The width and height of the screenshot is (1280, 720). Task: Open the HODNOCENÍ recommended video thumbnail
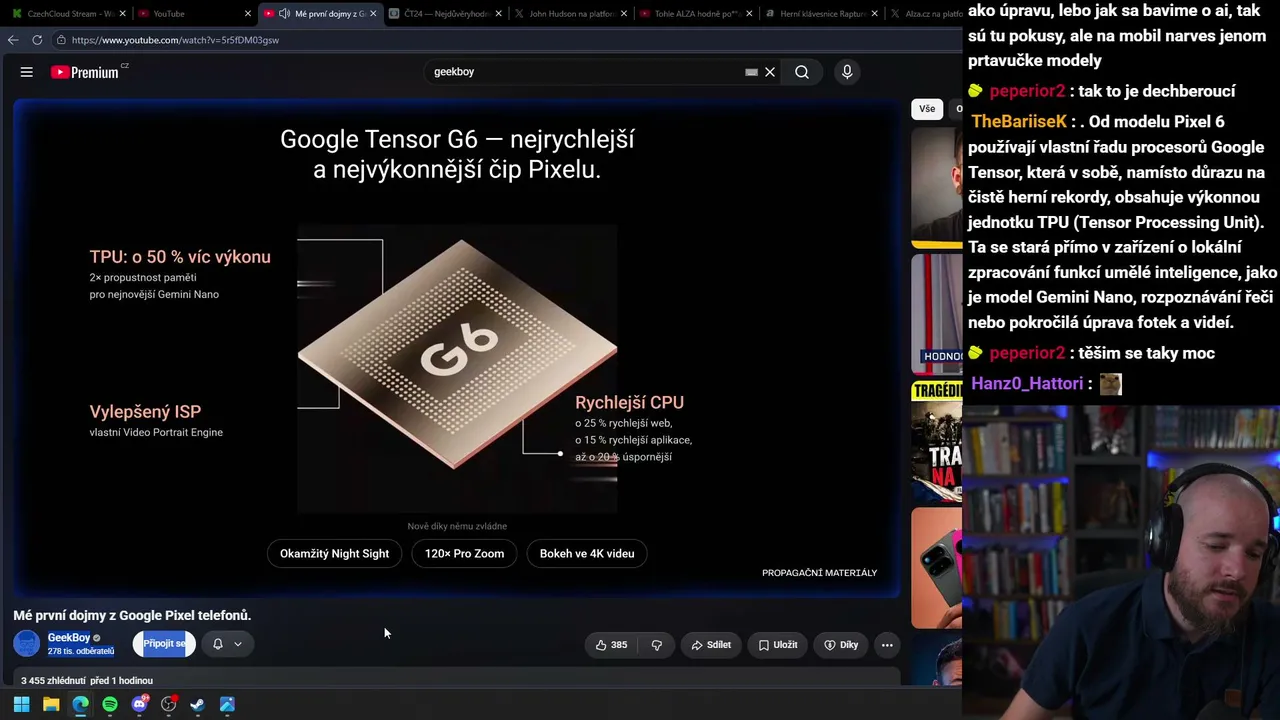coord(936,314)
